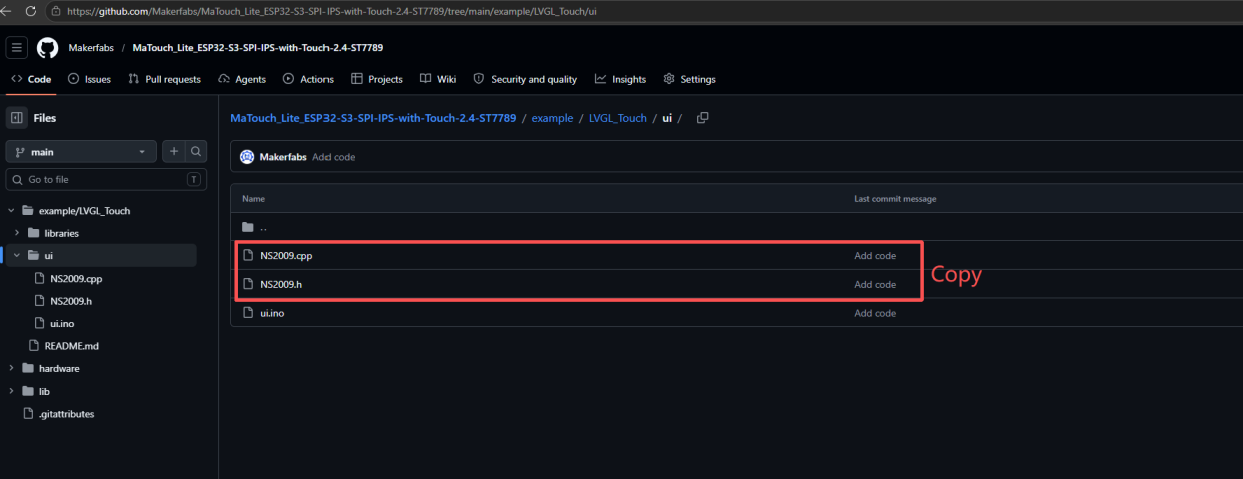Collapse the example/LVGL_Touch tree folder

tap(12, 211)
